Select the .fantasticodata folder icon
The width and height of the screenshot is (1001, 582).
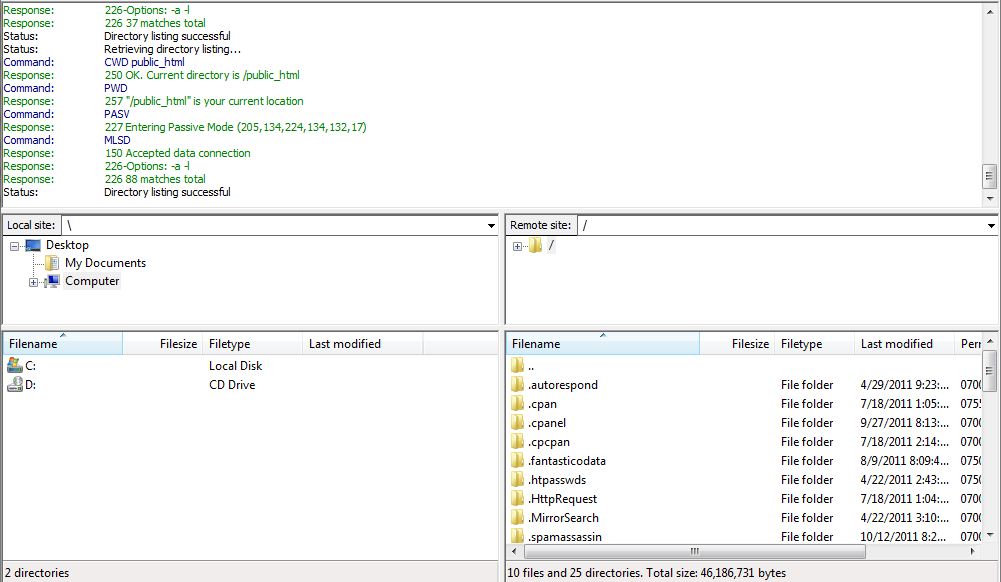pyautogui.click(x=518, y=461)
